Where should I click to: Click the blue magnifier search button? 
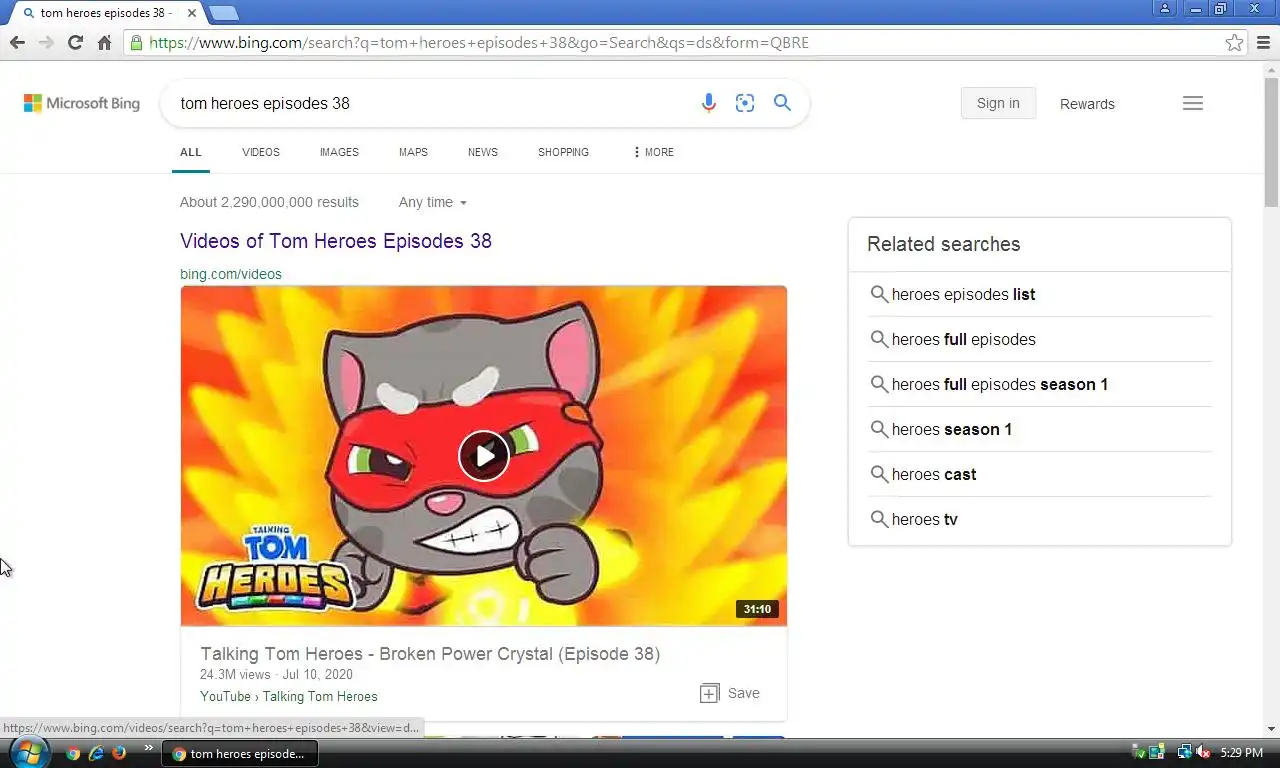[x=782, y=103]
